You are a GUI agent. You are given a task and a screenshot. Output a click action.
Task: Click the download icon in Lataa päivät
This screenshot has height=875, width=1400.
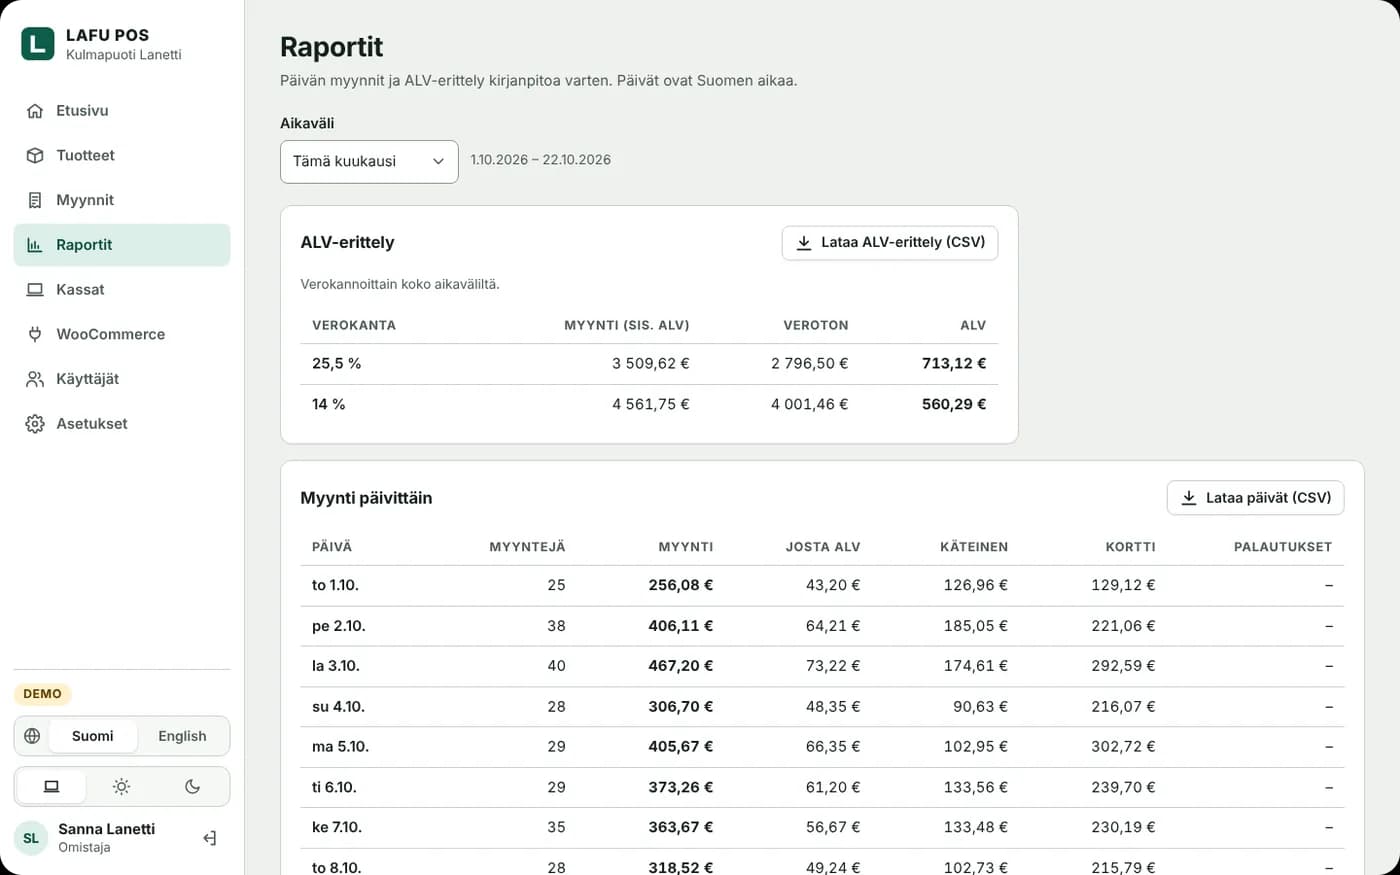[1189, 498]
